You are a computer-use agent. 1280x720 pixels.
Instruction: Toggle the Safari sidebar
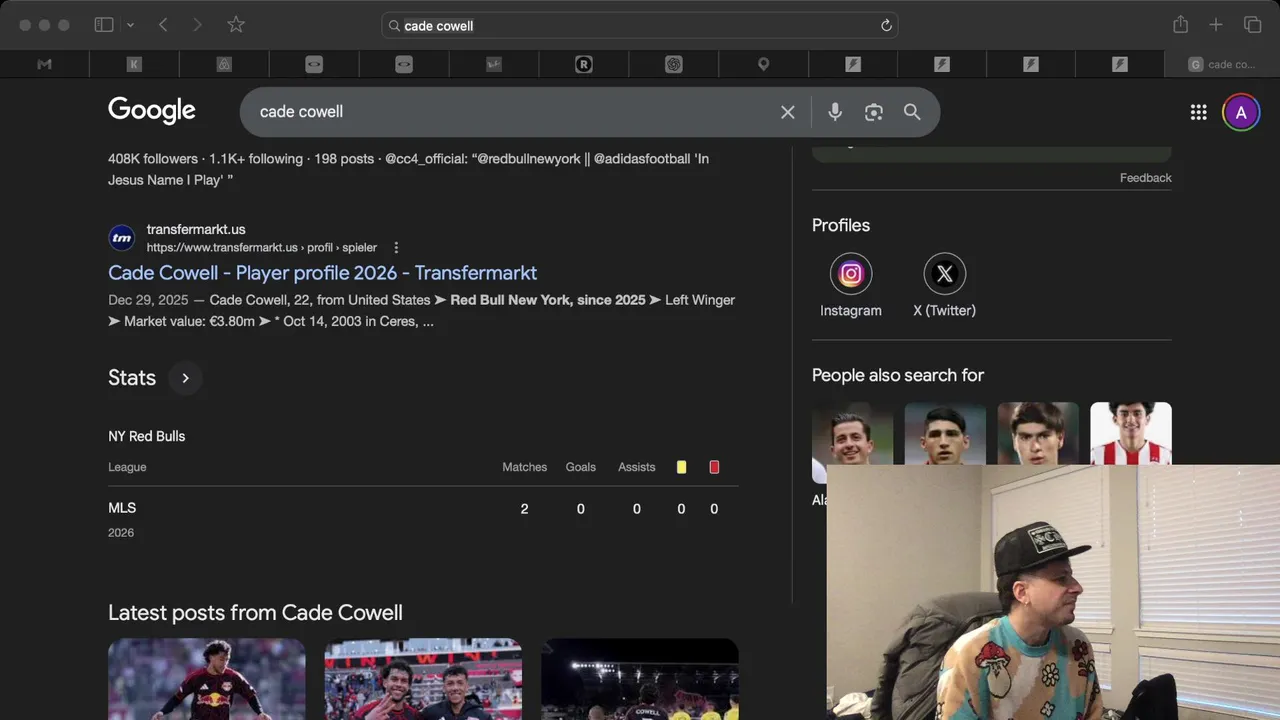[x=104, y=25]
